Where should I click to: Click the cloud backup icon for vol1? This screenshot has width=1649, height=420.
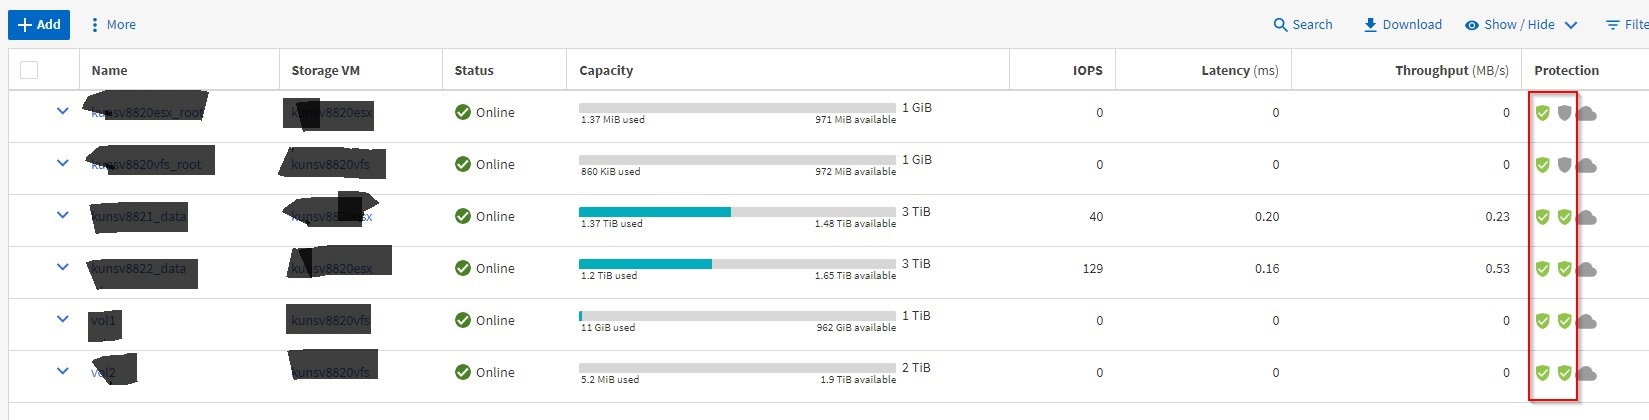1587,322
